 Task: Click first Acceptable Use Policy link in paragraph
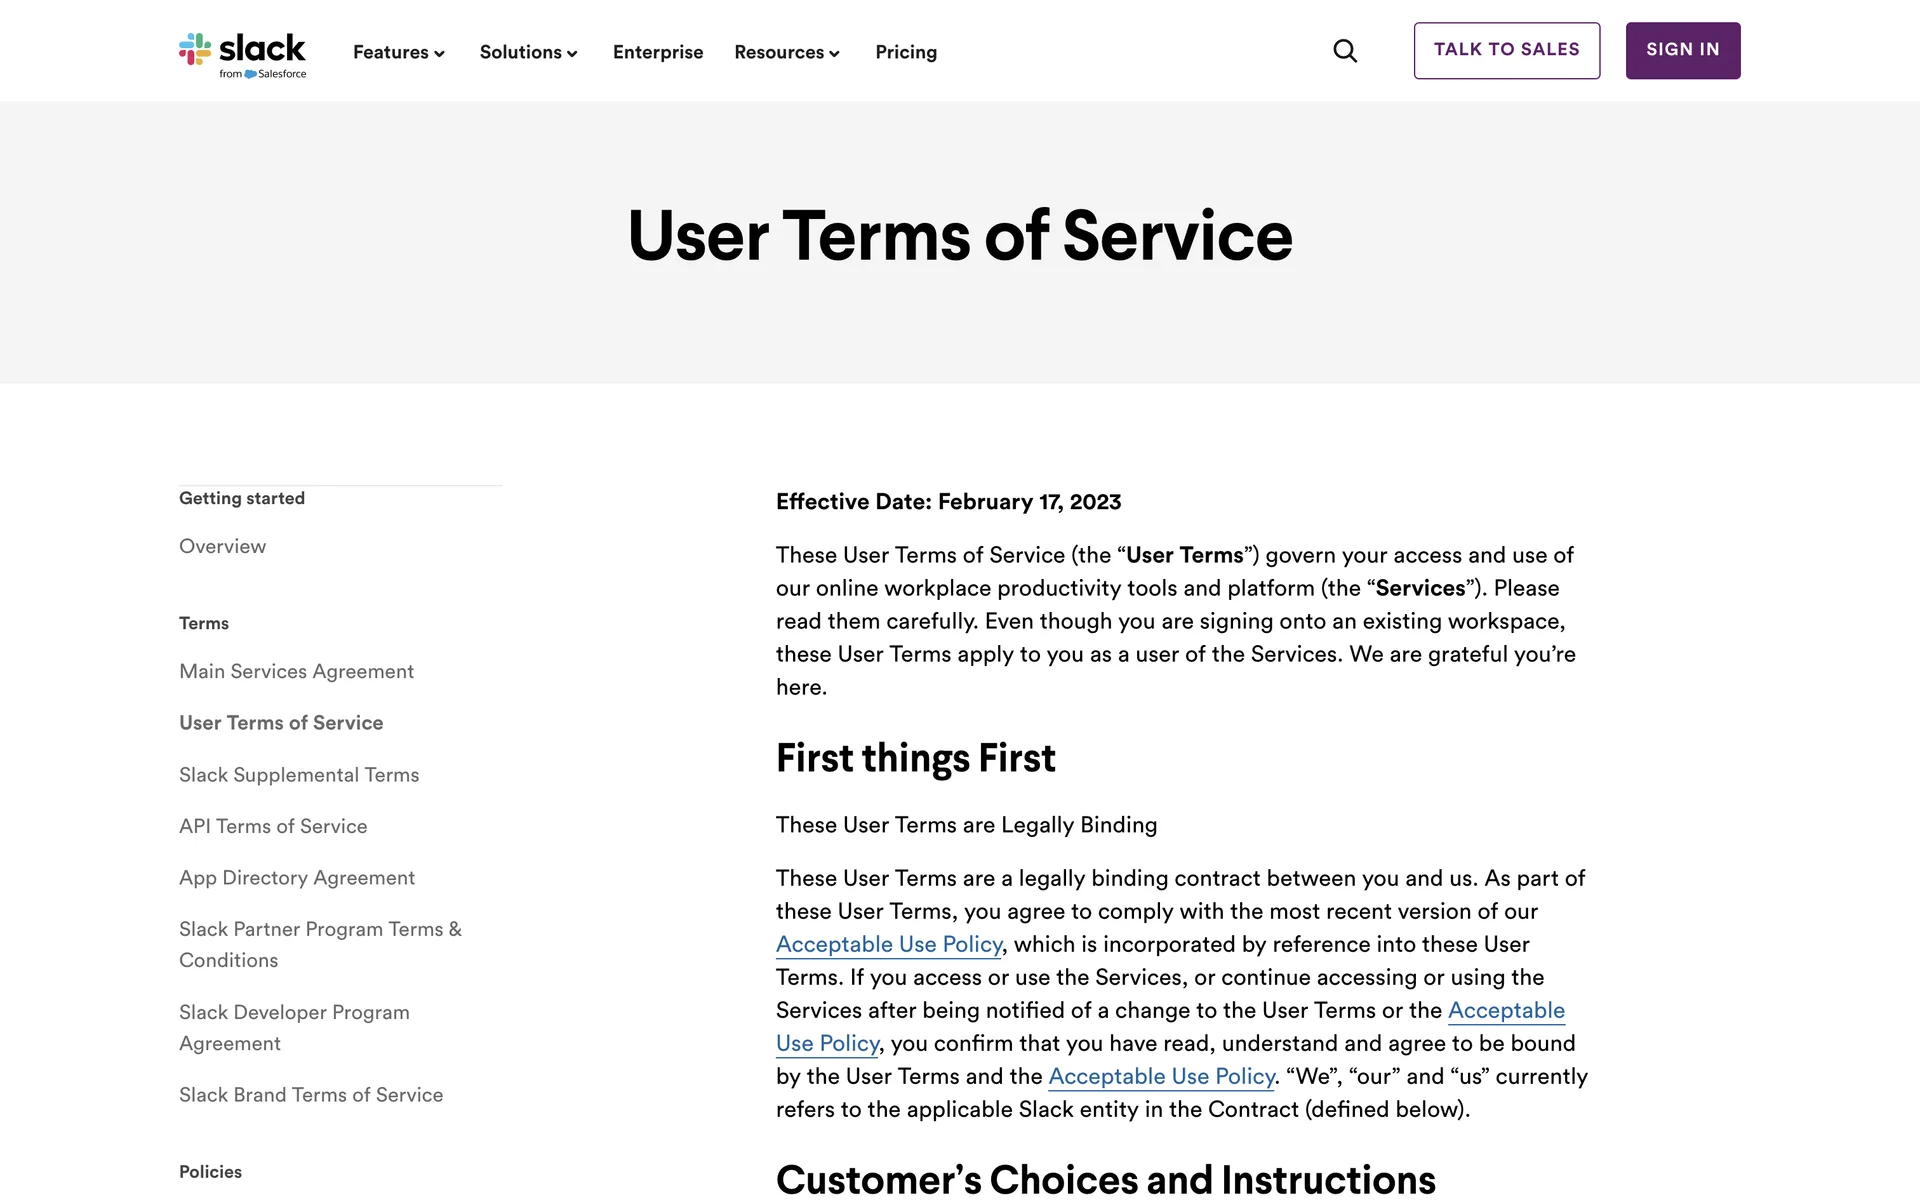click(x=889, y=944)
